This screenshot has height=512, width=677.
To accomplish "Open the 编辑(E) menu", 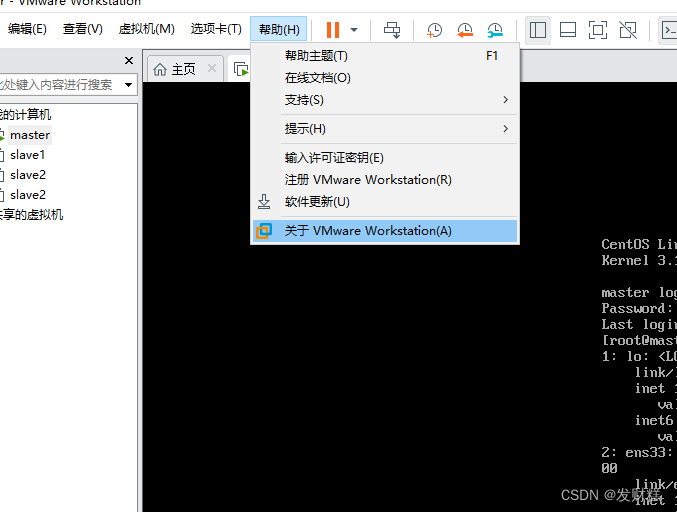I will click(x=27, y=29).
